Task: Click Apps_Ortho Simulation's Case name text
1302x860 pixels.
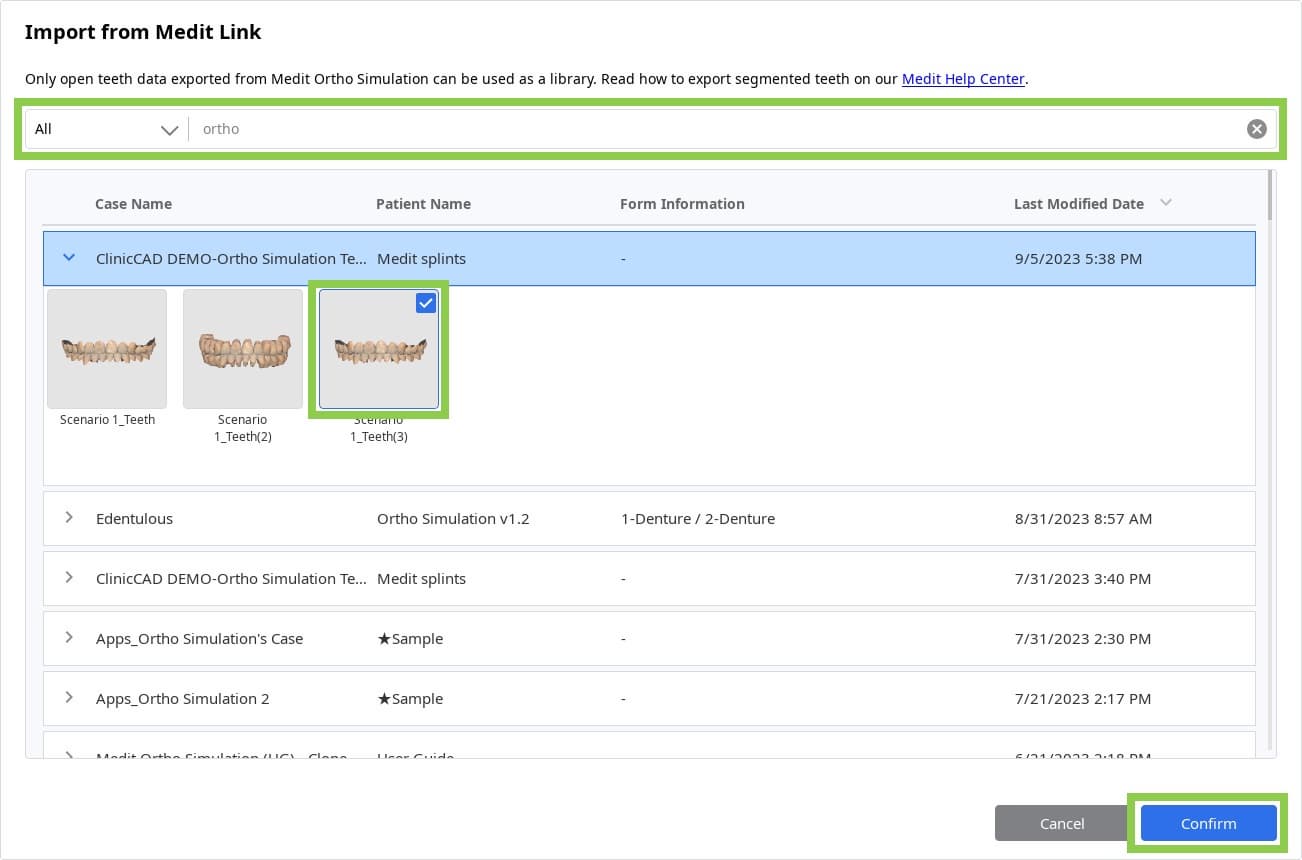Action: pos(199,638)
